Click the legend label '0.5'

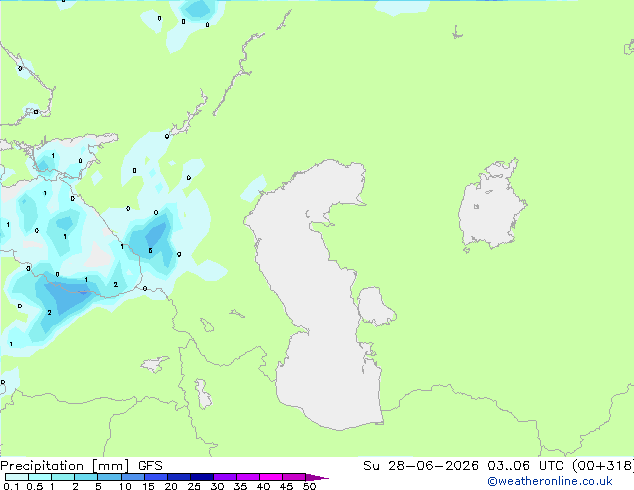[x=35, y=486]
